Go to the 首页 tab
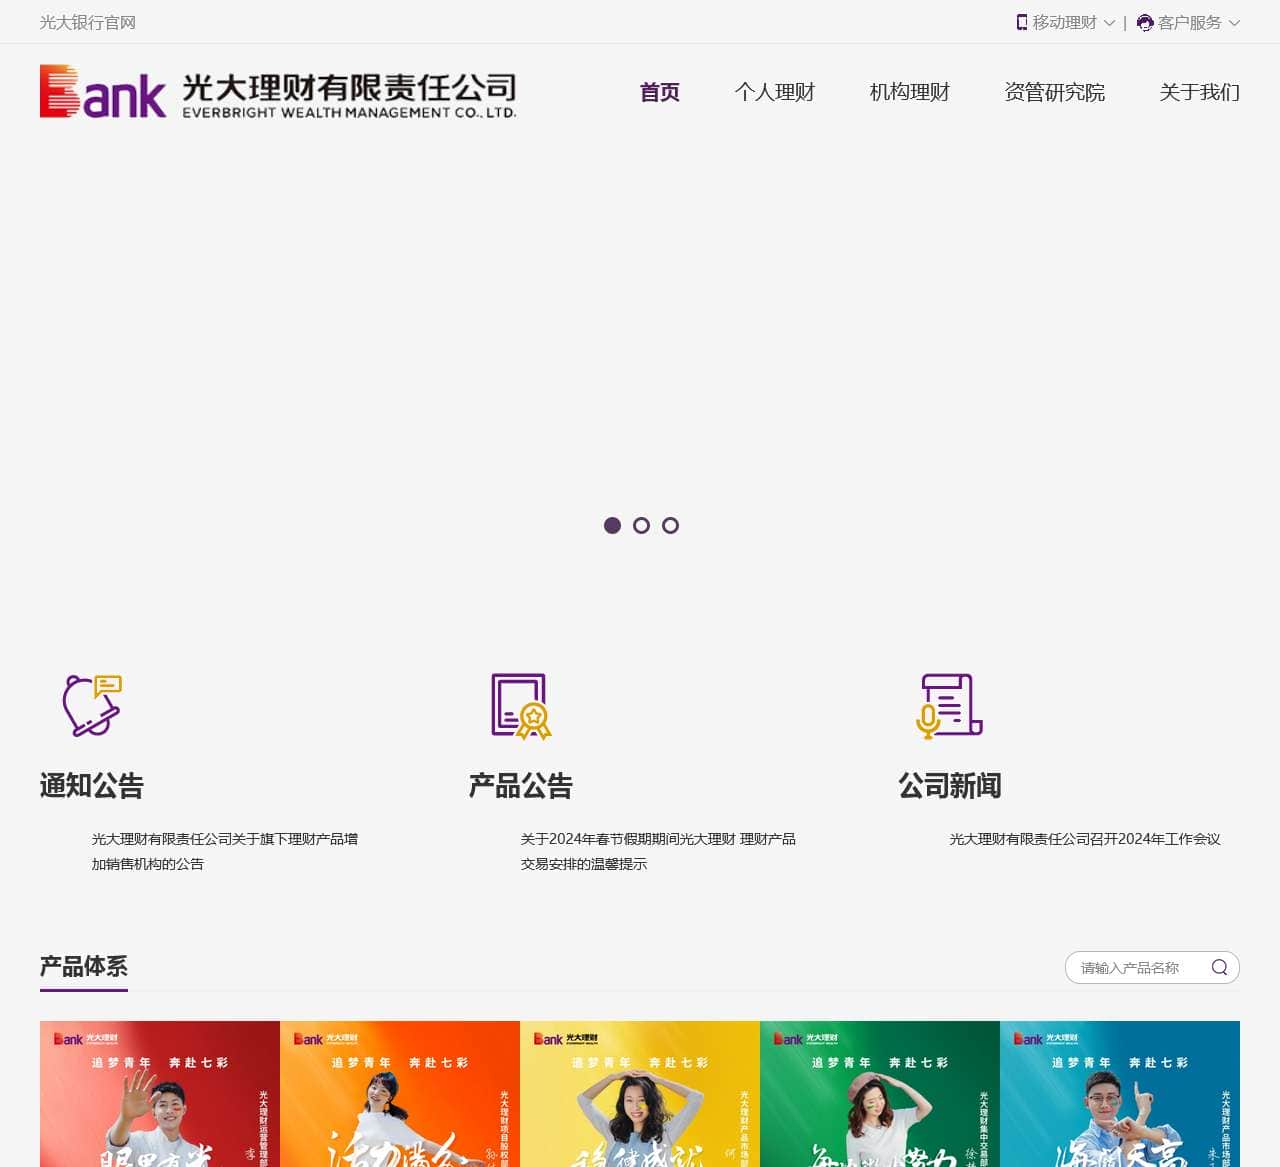Image resolution: width=1280 pixels, height=1167 pixels. pos(660,92)
